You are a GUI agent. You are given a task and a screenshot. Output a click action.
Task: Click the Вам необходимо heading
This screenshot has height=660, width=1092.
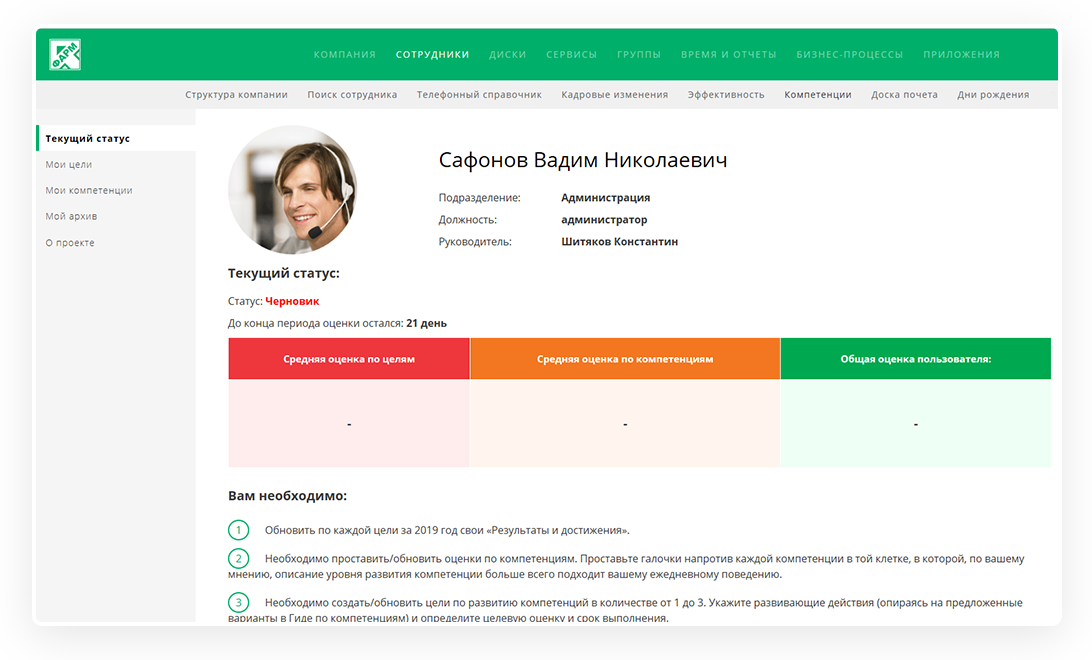click(x=287, y=496)
